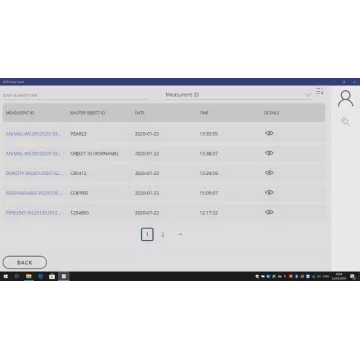Viewport: 360px width, 360px height.
Task: Sort by MEASUREMENT ID column header
Action: click(x=20, y=113)
